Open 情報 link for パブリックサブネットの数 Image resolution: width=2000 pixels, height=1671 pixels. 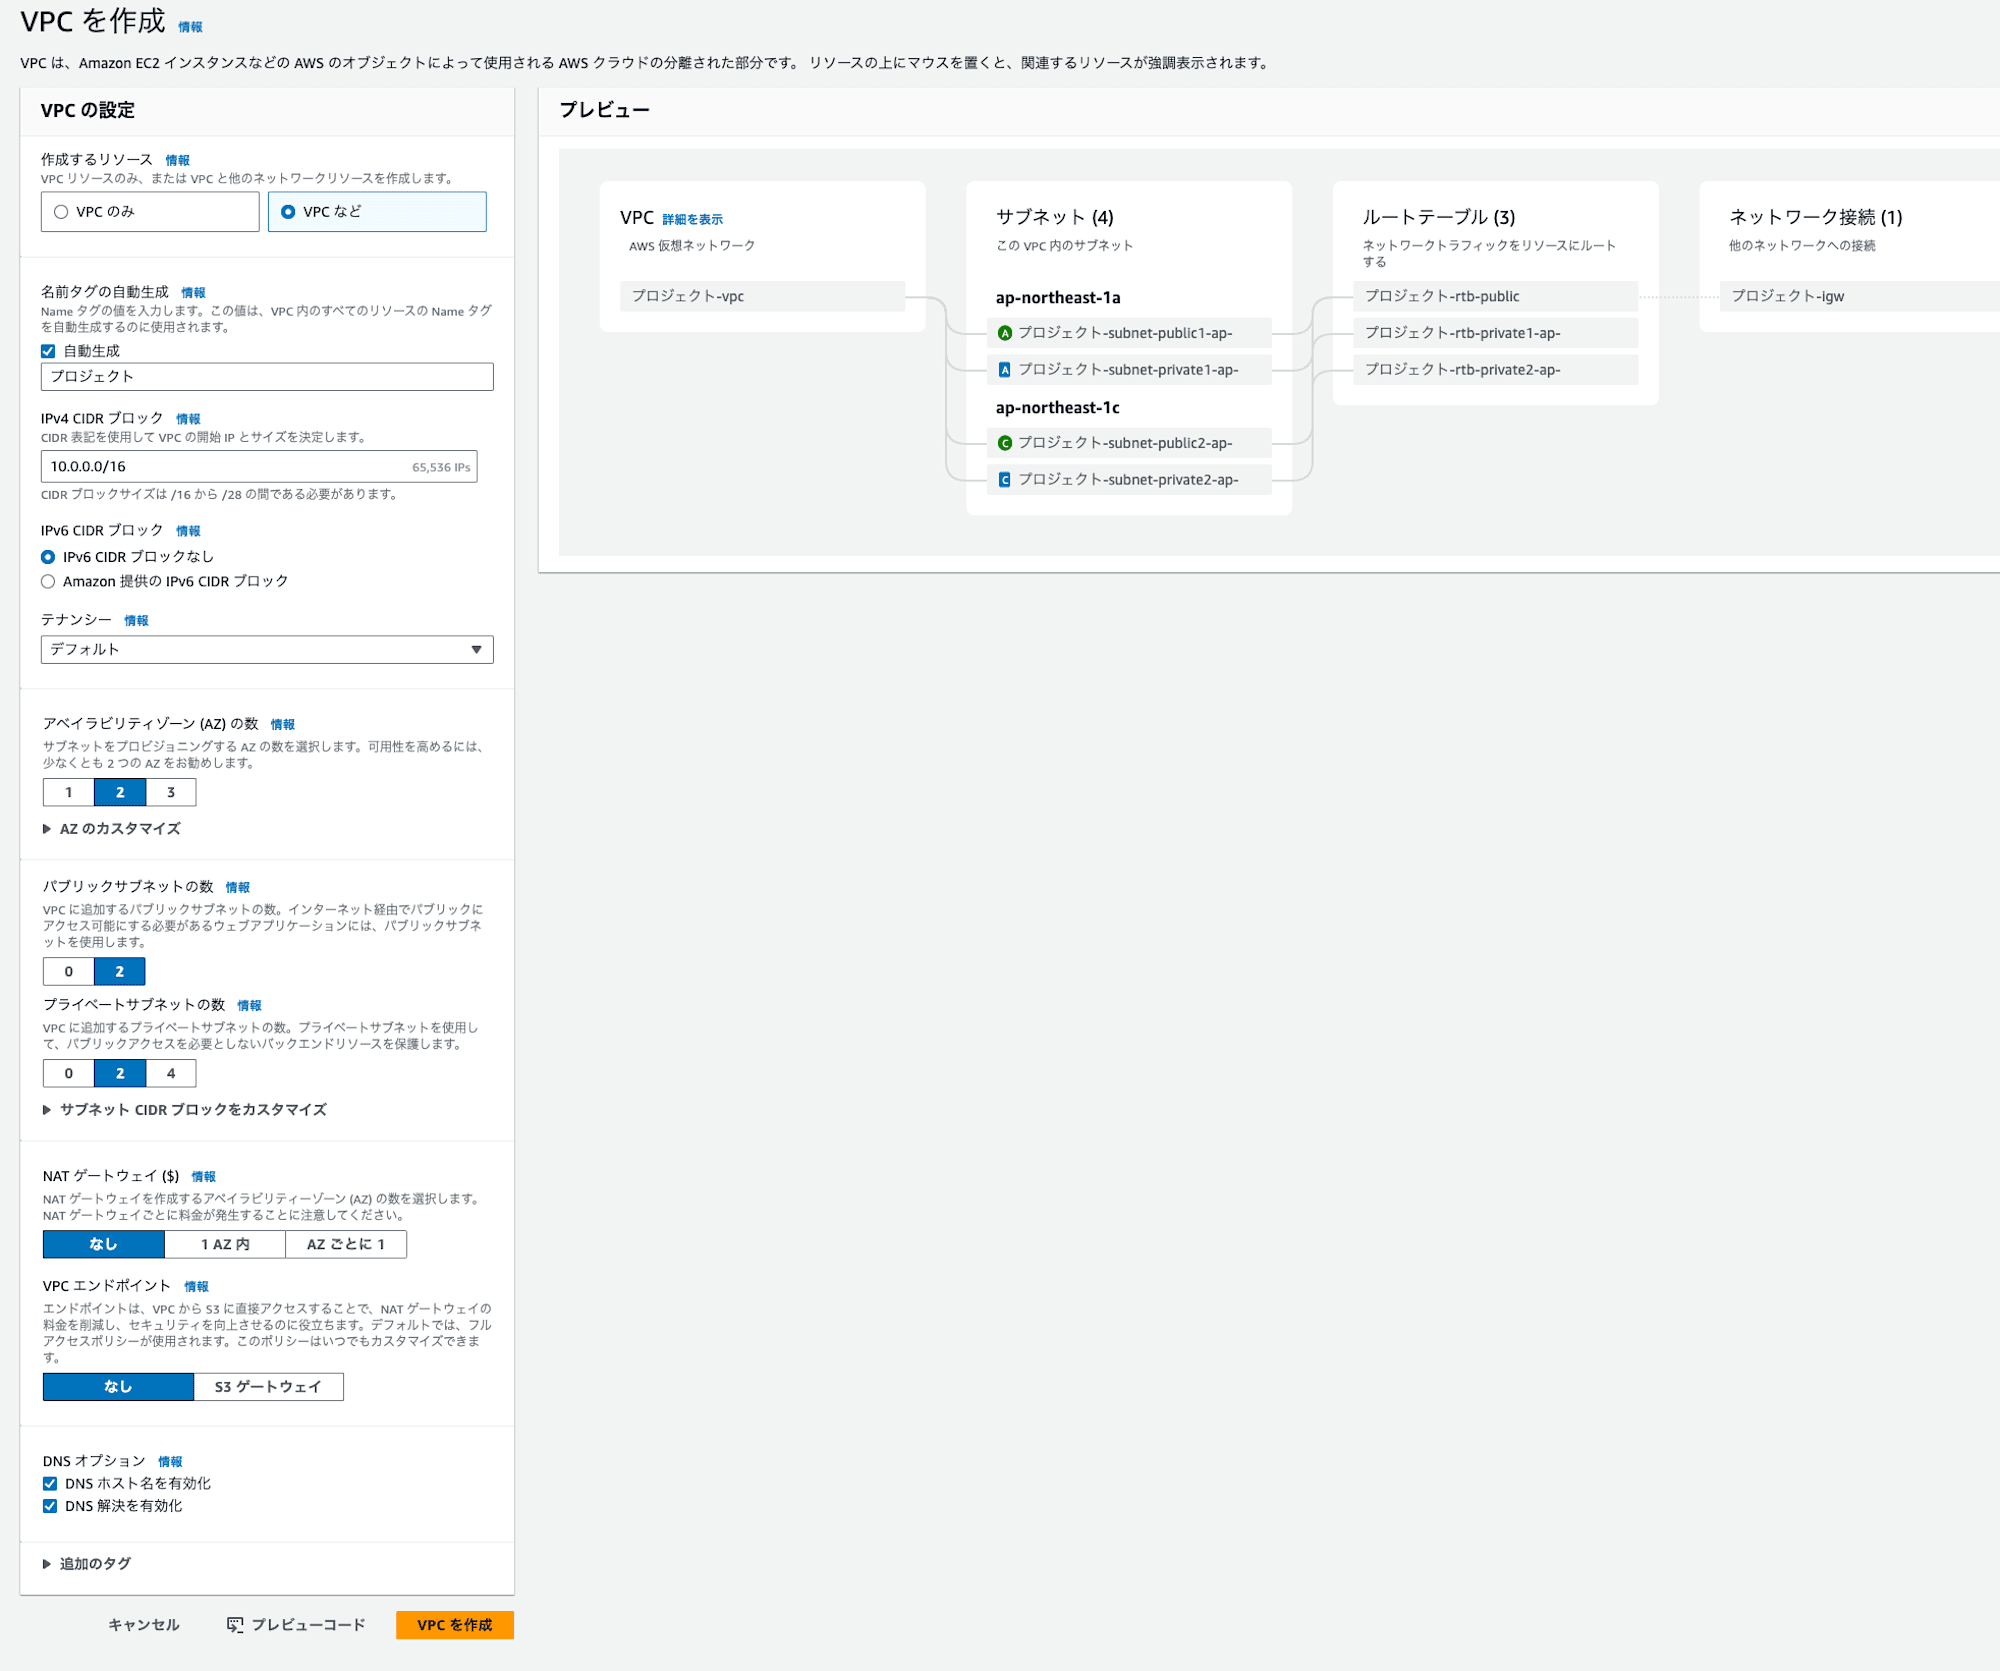point(238,888)
